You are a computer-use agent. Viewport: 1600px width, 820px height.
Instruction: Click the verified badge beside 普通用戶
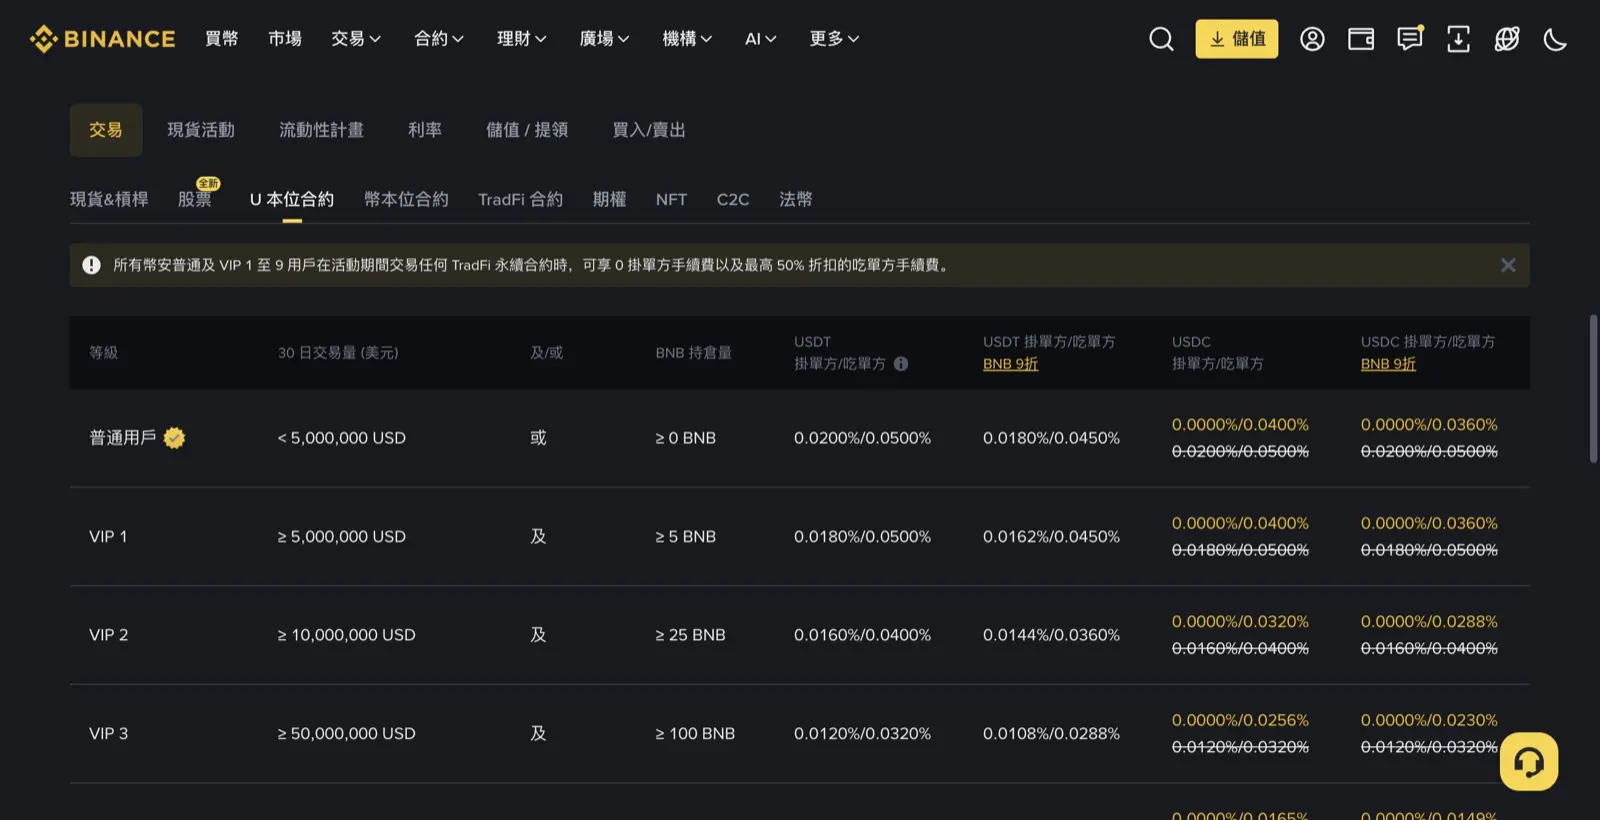[x=174, y=438]
